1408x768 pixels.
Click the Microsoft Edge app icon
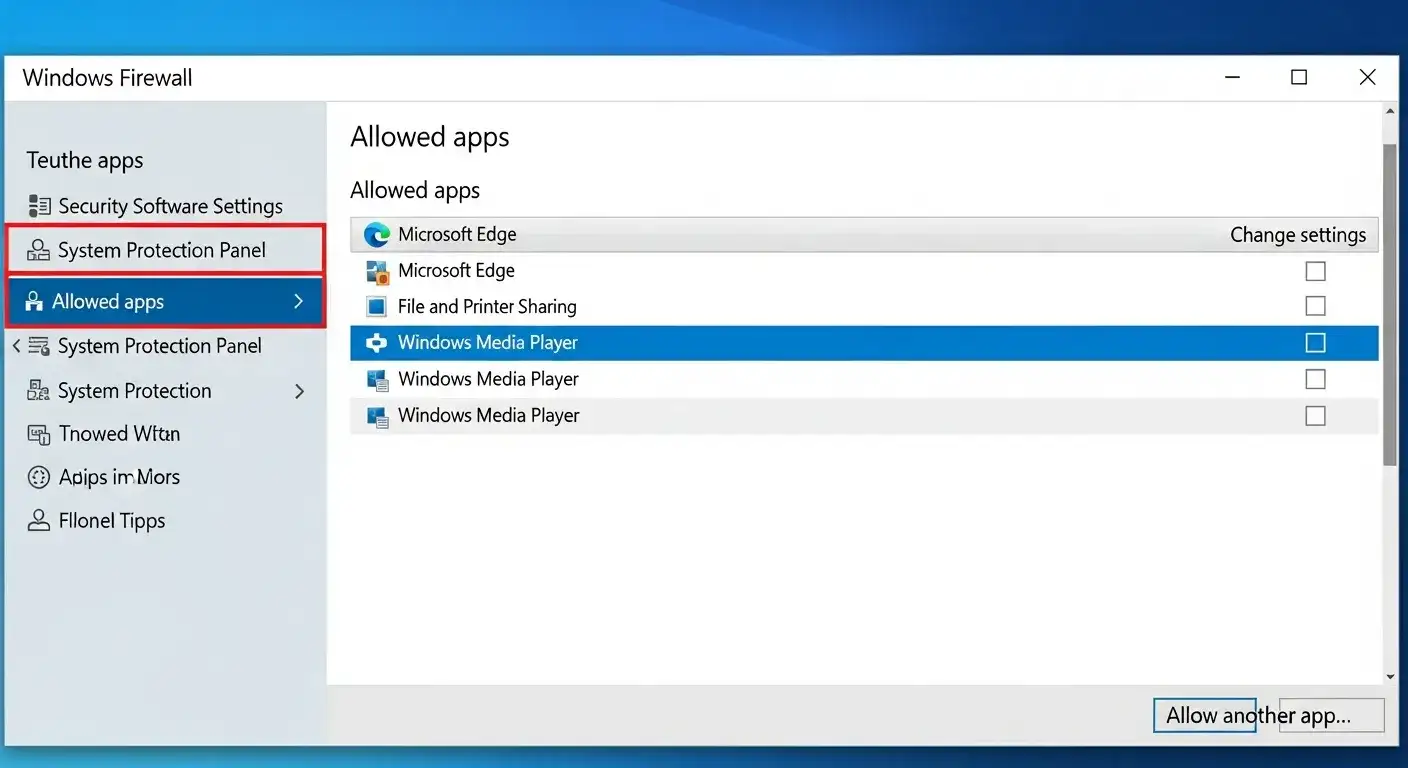pos(376,234)
